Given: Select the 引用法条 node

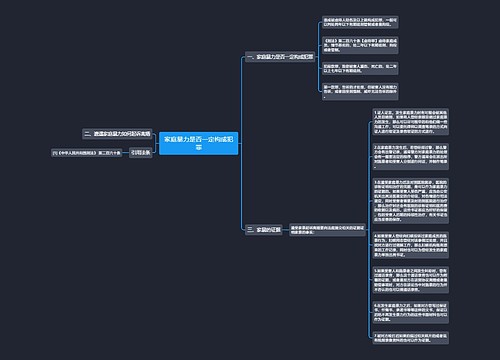Looking at the screenshot, I should click(141, 153).
